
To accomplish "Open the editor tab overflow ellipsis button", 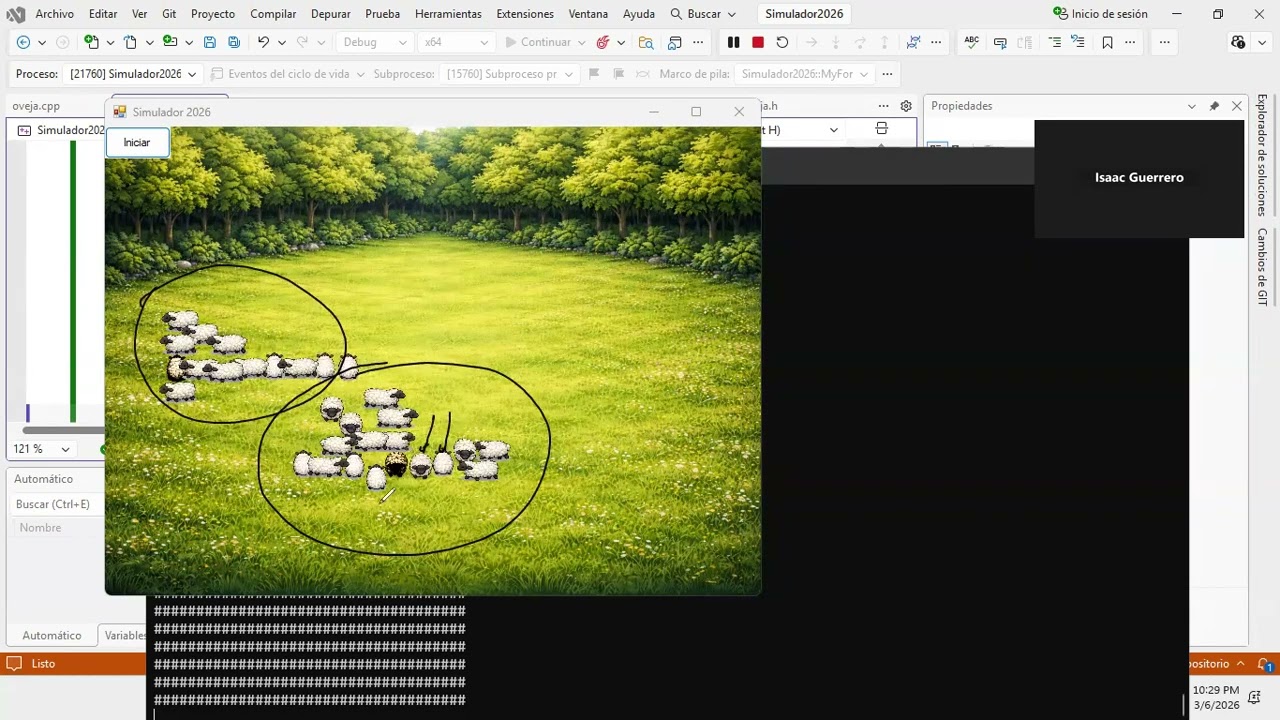I will [883, 106].
